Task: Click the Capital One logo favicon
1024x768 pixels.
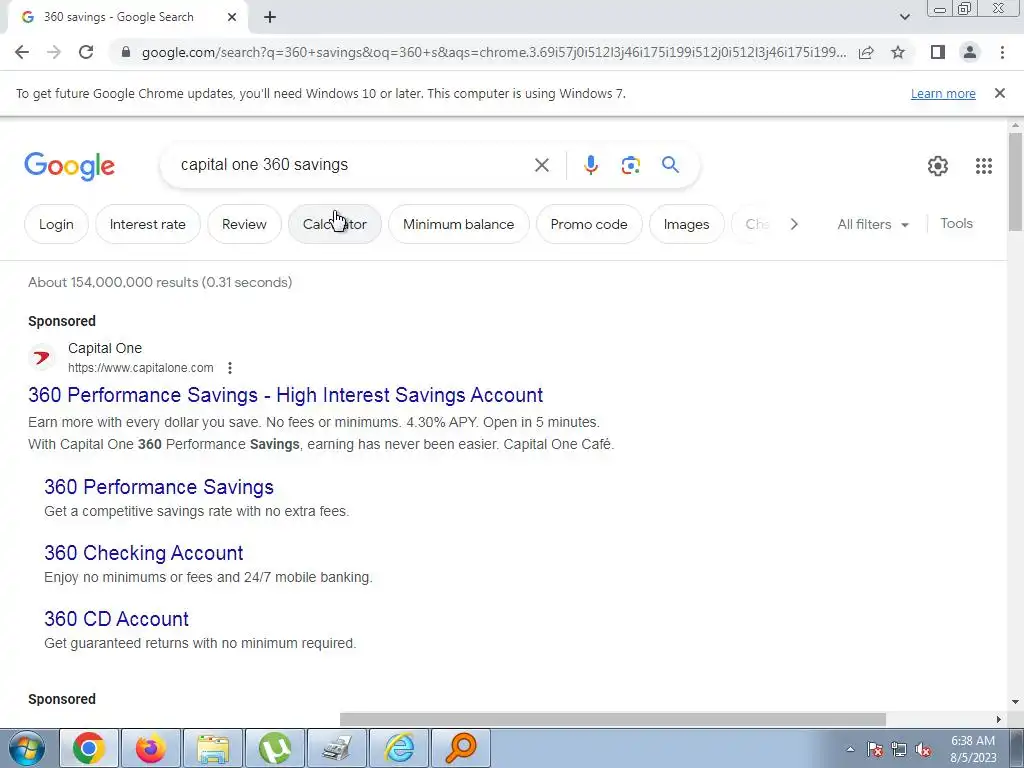Action: pos(42,357)
